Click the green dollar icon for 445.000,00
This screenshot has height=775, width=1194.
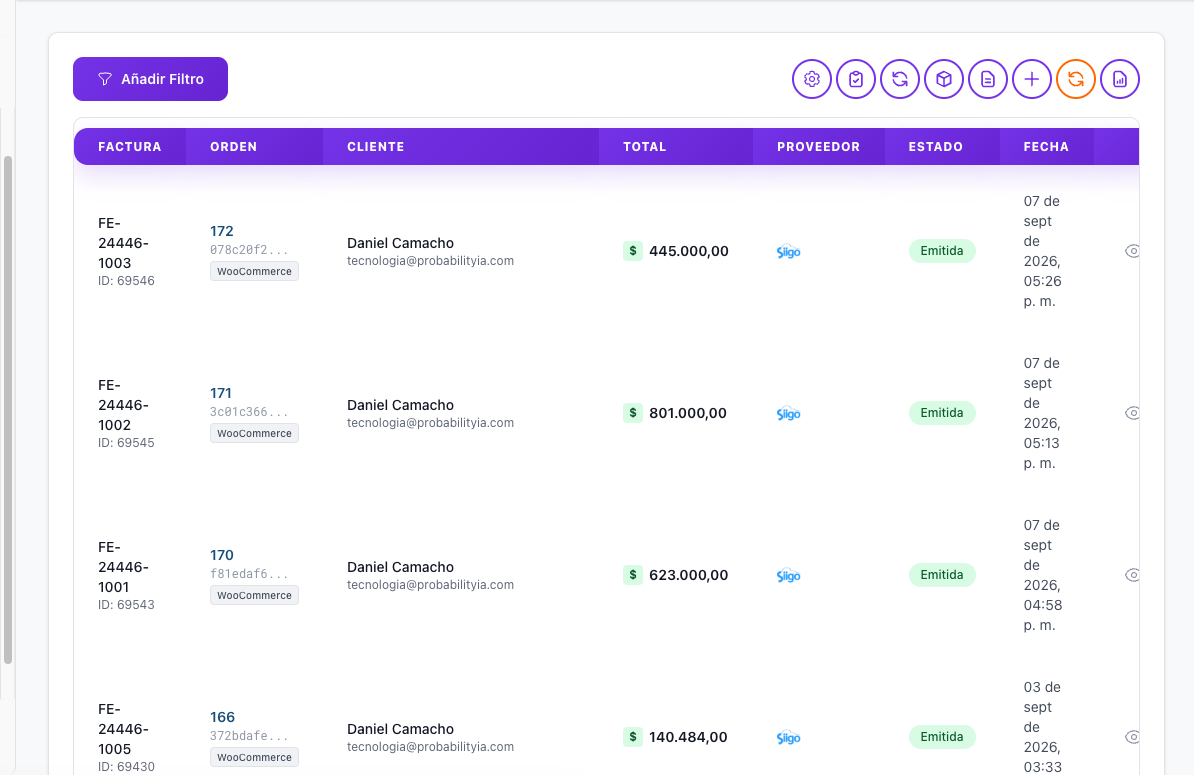633,250
